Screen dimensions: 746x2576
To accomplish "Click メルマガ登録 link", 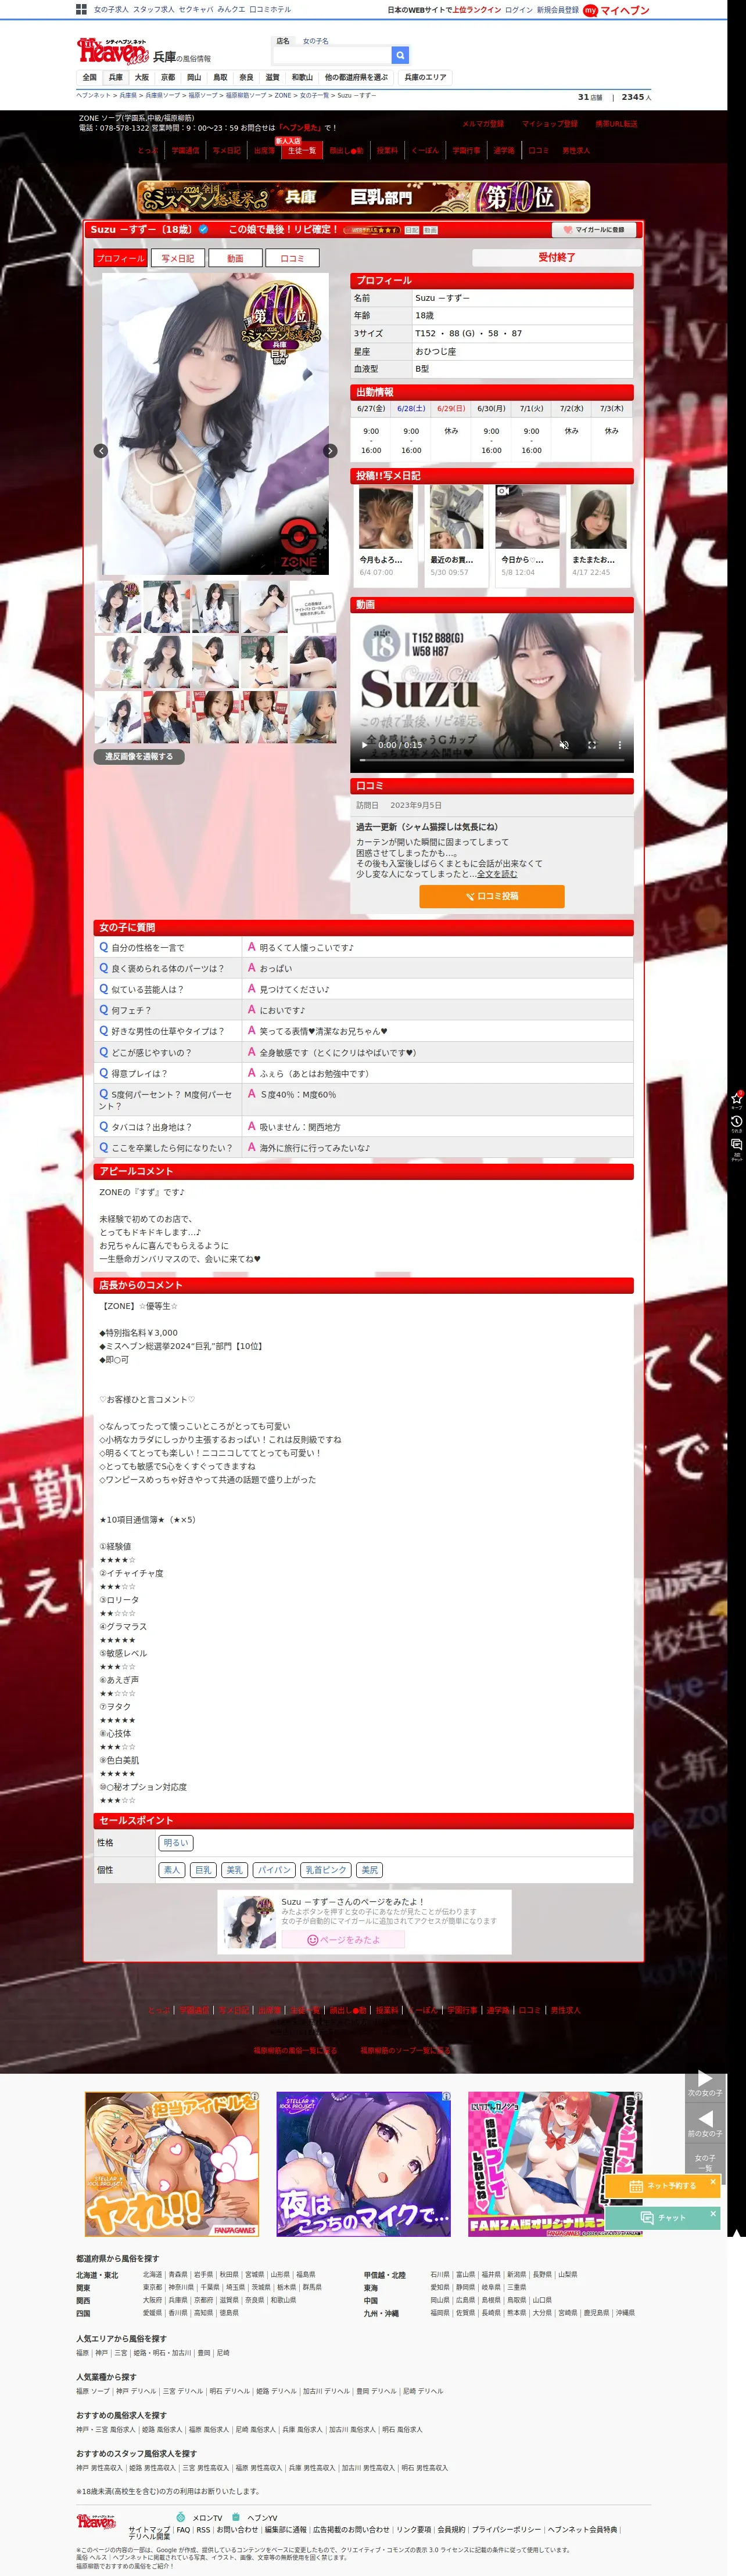I will pyautogui.click(x=483, y=124).
